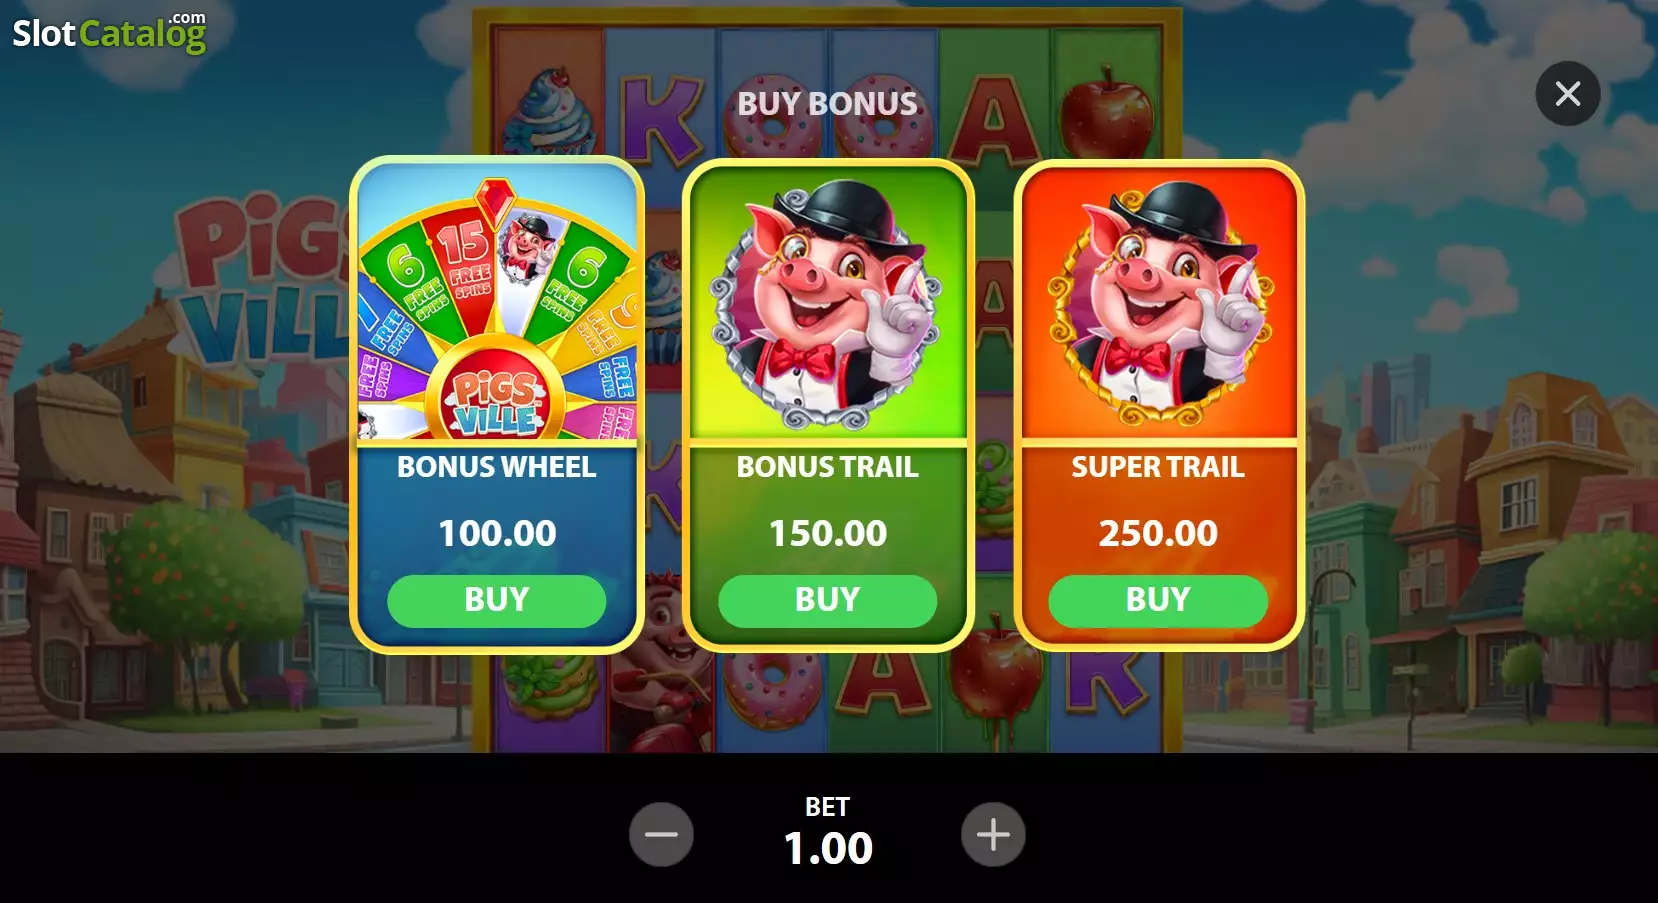The height and width of the screenshot is (903, 1658).
Task: Buy the Super Trail feature
Action: 1158,600
